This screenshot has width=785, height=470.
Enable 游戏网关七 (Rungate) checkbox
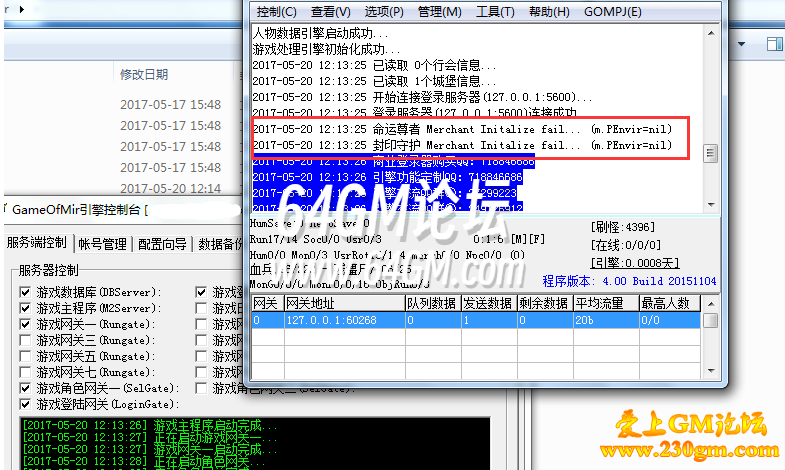(x=25, y=372)
